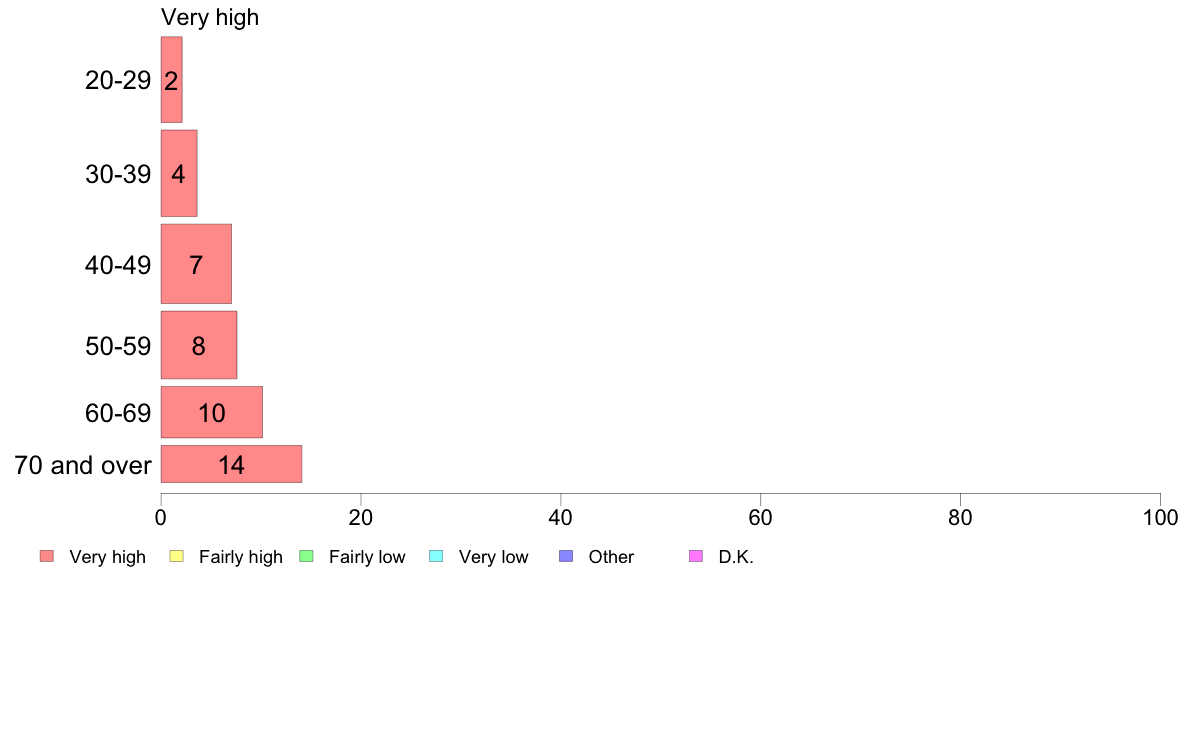Click the Very low legend label
Image resolution: width=1188 pixels, height=736 pixels.
click(493, 557)
